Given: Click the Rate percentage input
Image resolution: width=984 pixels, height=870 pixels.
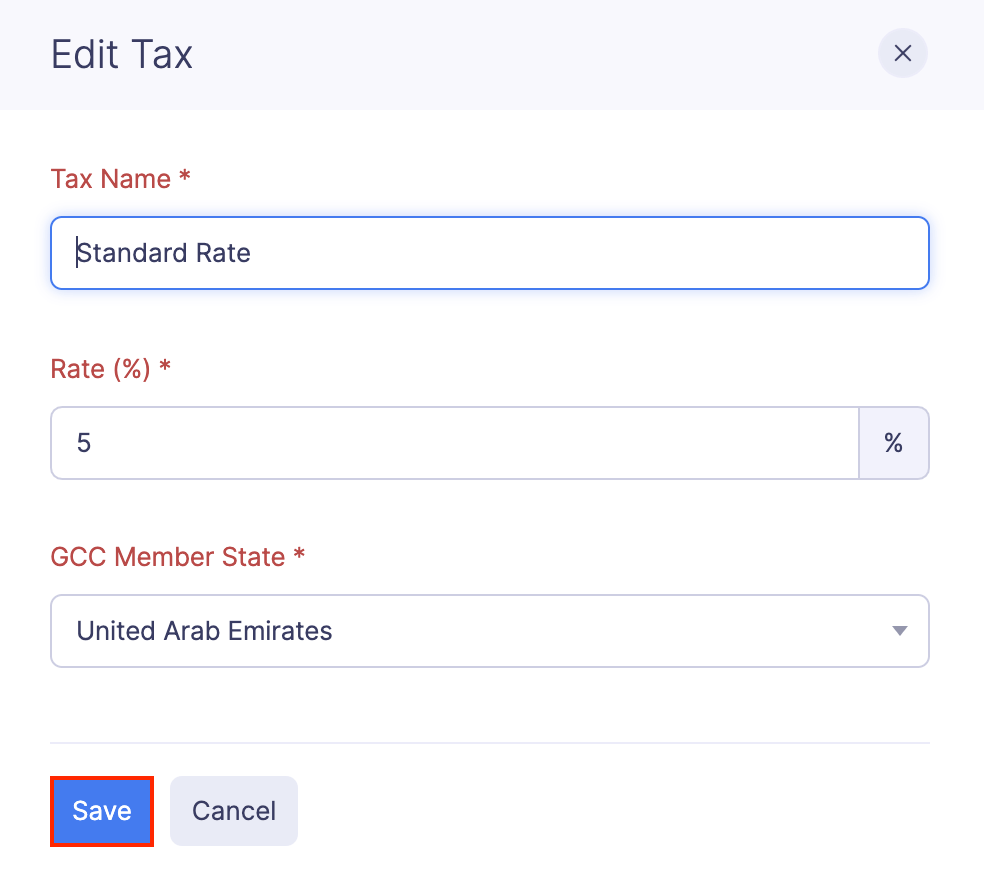Looking at the screenshot, I should pyautogui.click(x=450, y=443).
